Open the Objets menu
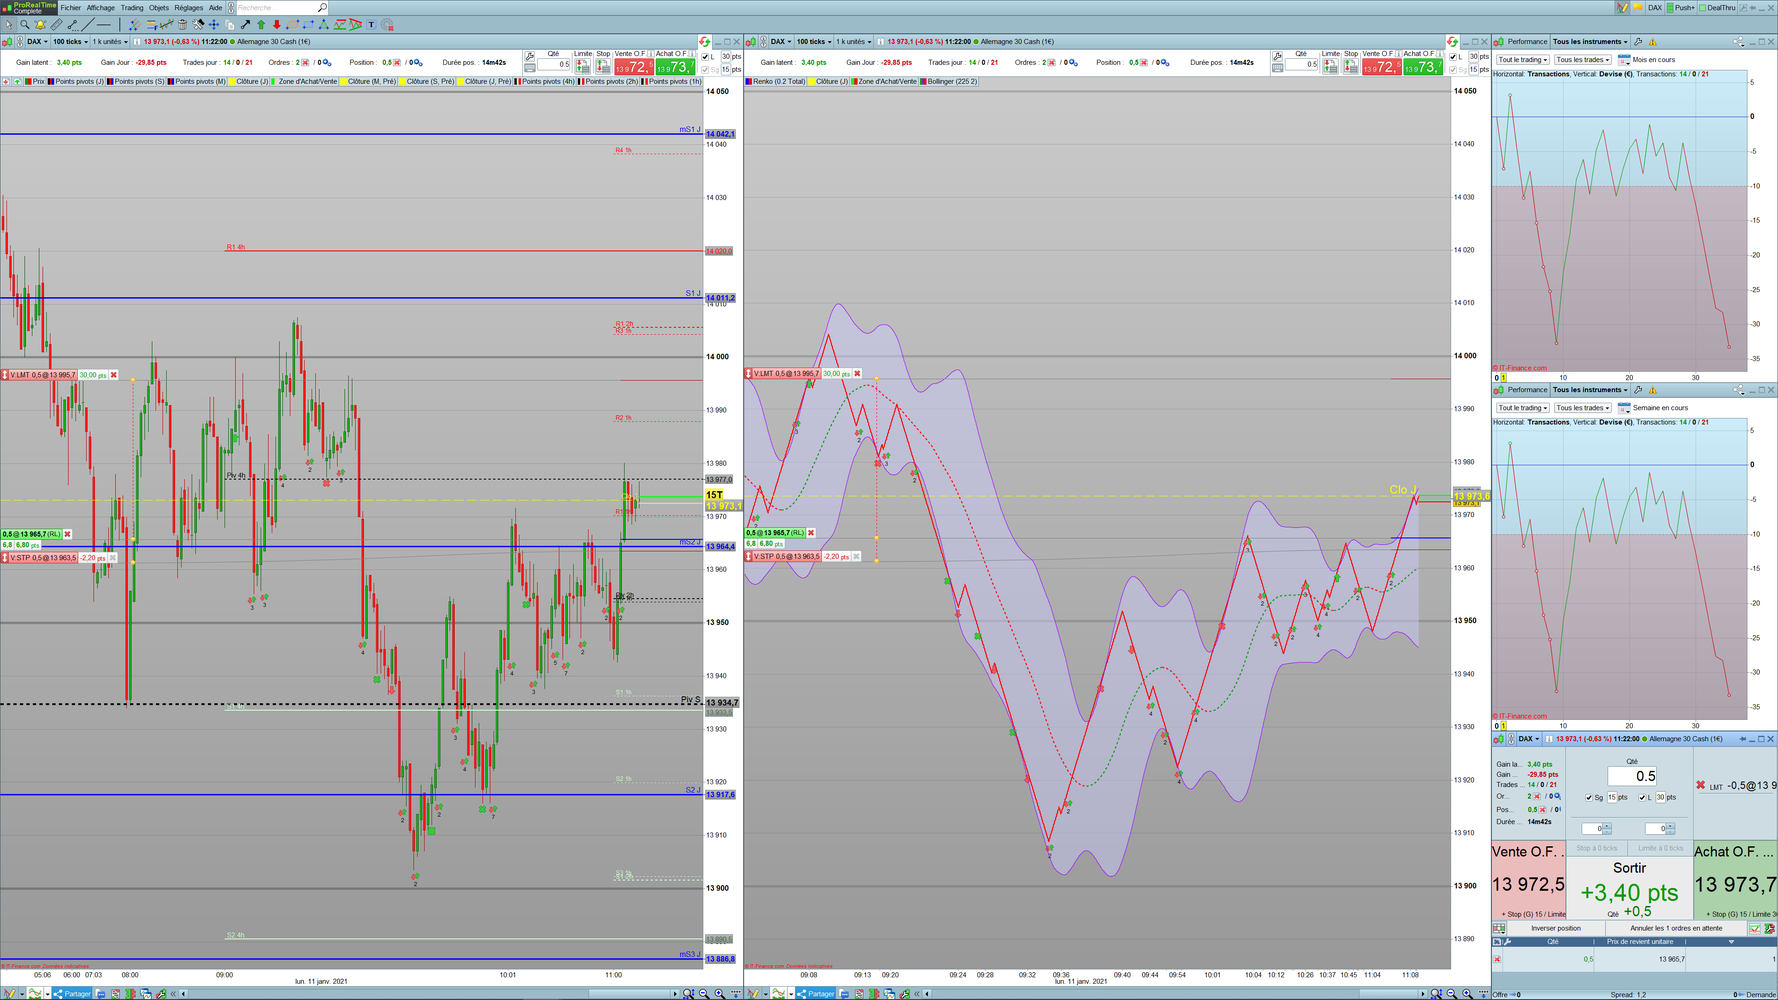 [x=159, y=8]
